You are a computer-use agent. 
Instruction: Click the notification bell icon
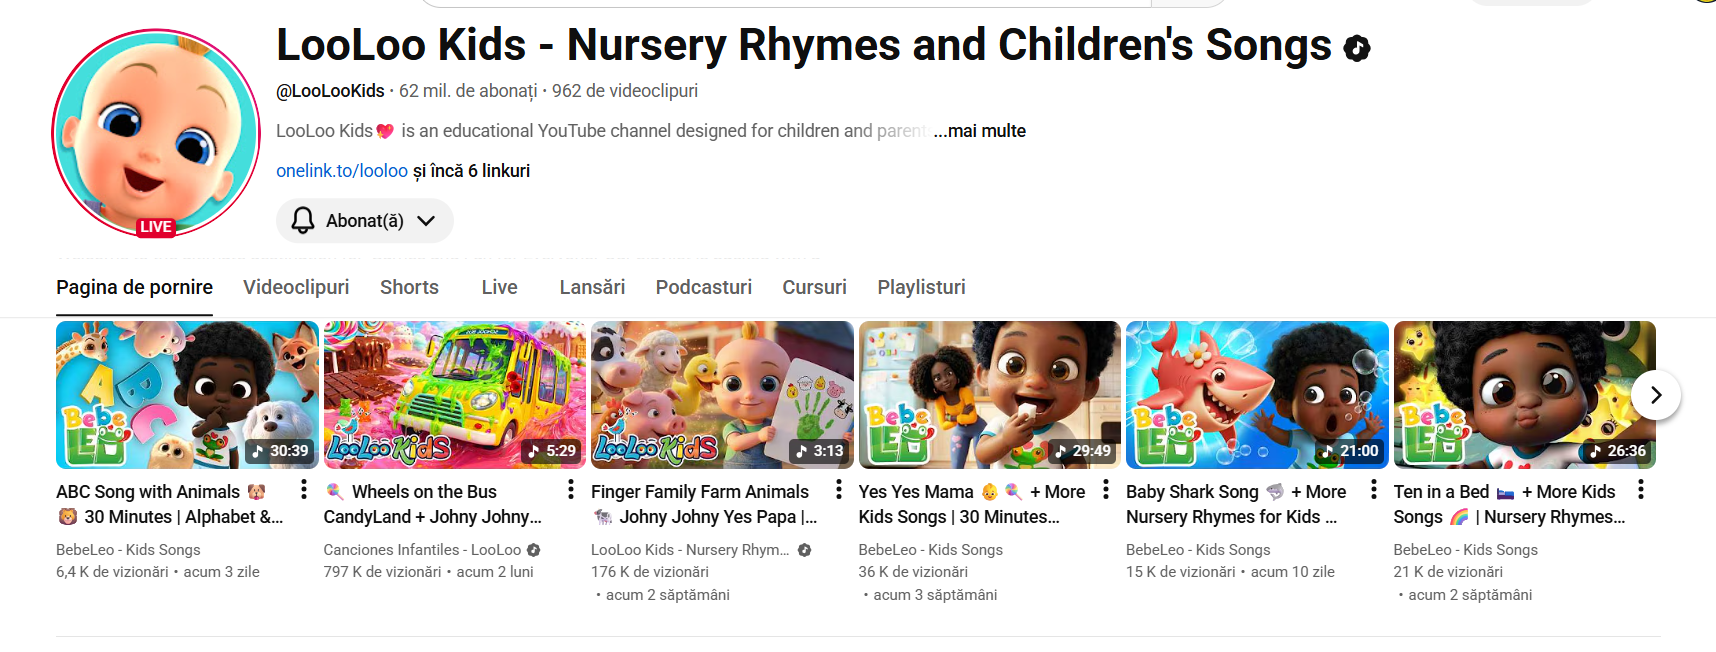(303, 221)
